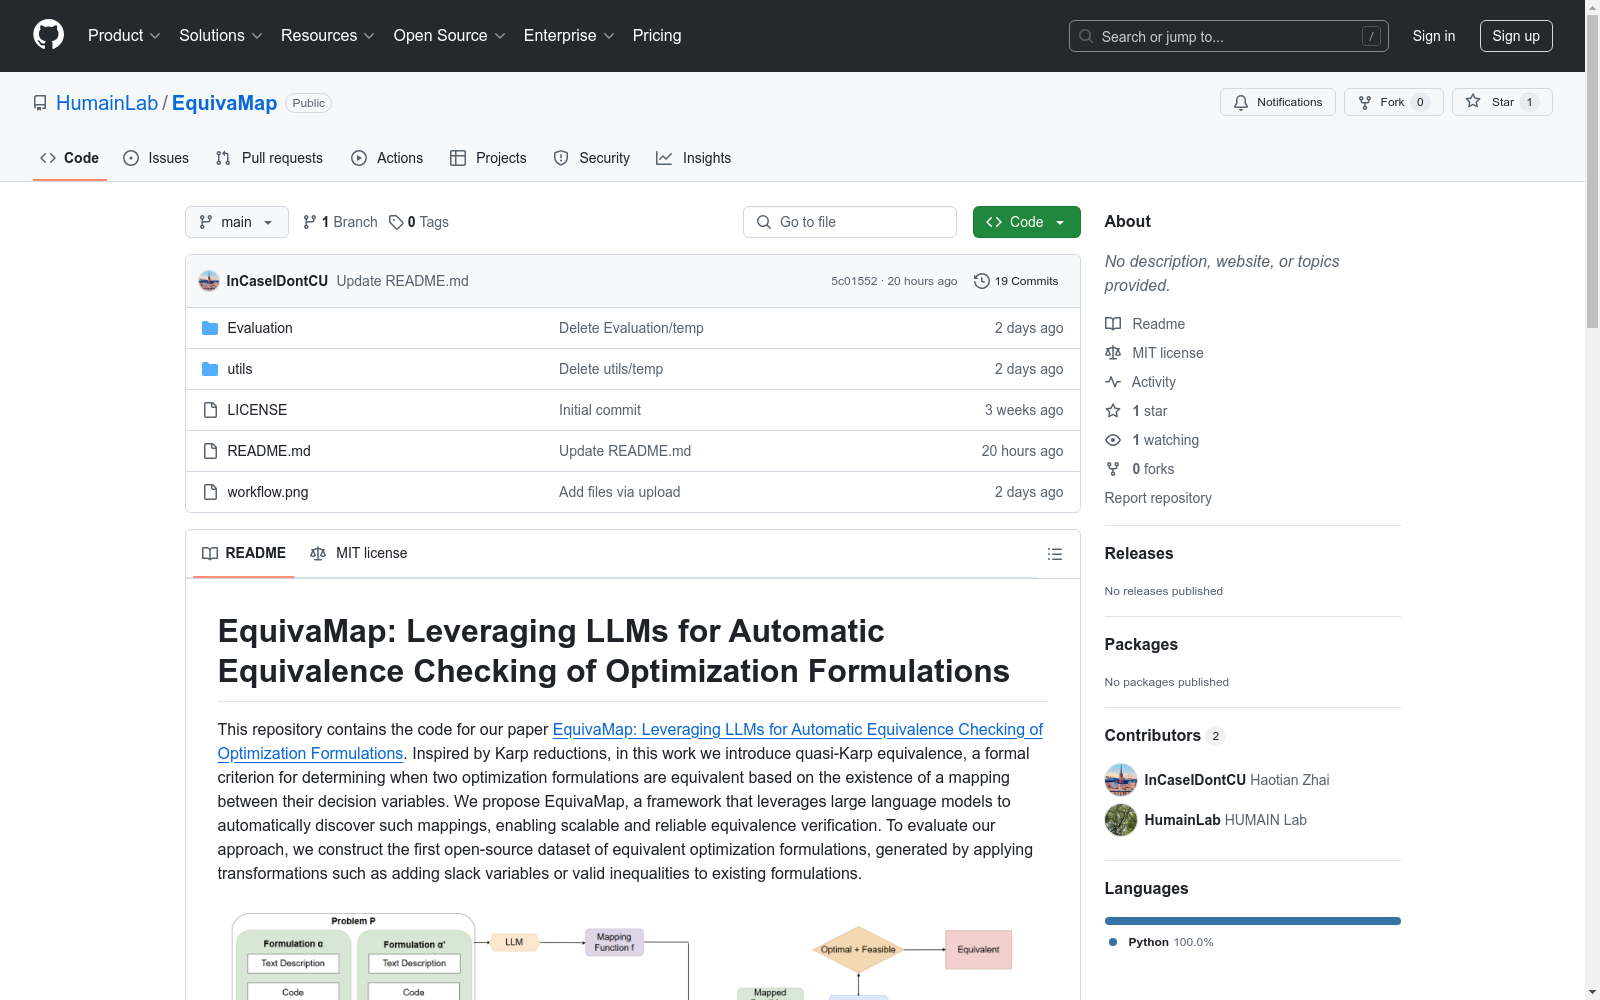The height and width of the screenshot is (1000, 1600).
Task: Open the 19 Commits history link
Action: 1016,281
